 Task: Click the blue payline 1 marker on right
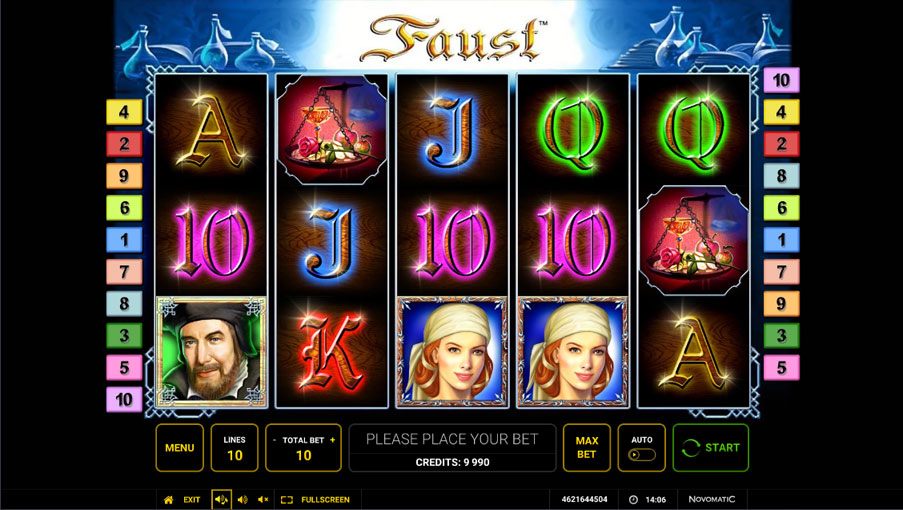[781, 239]
